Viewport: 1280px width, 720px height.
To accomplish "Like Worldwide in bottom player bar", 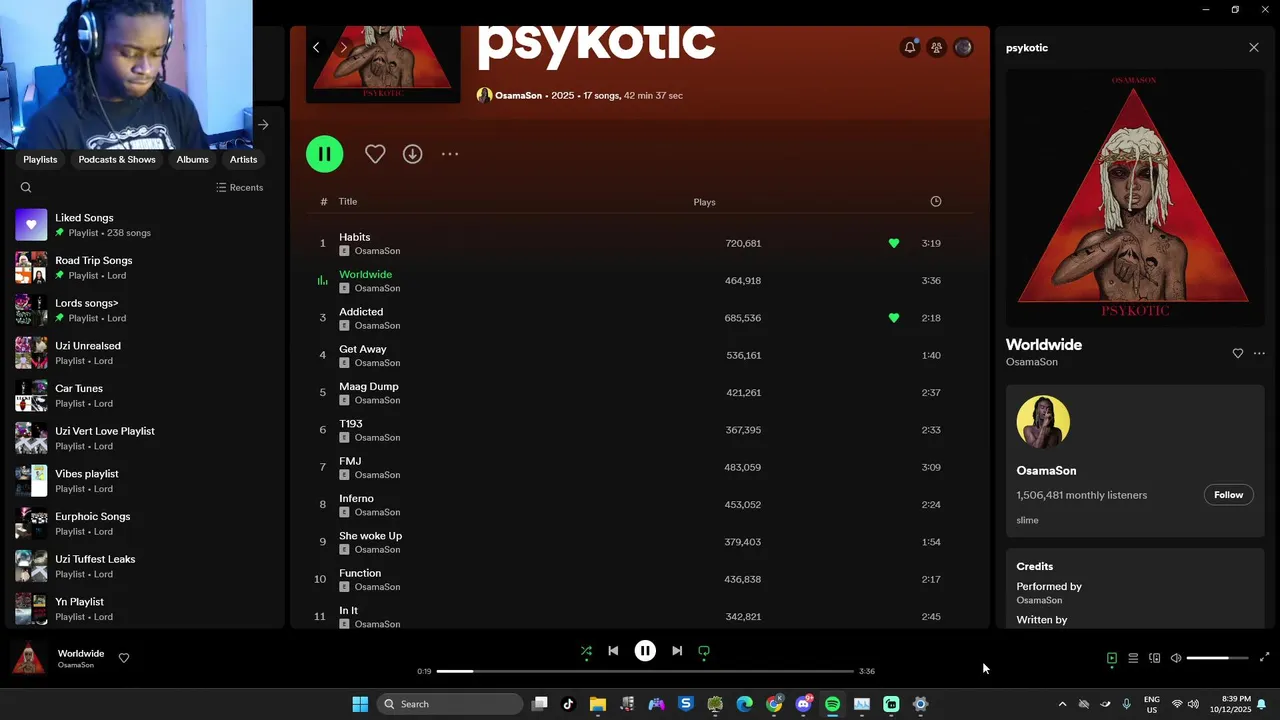I will tap(124, 658).
